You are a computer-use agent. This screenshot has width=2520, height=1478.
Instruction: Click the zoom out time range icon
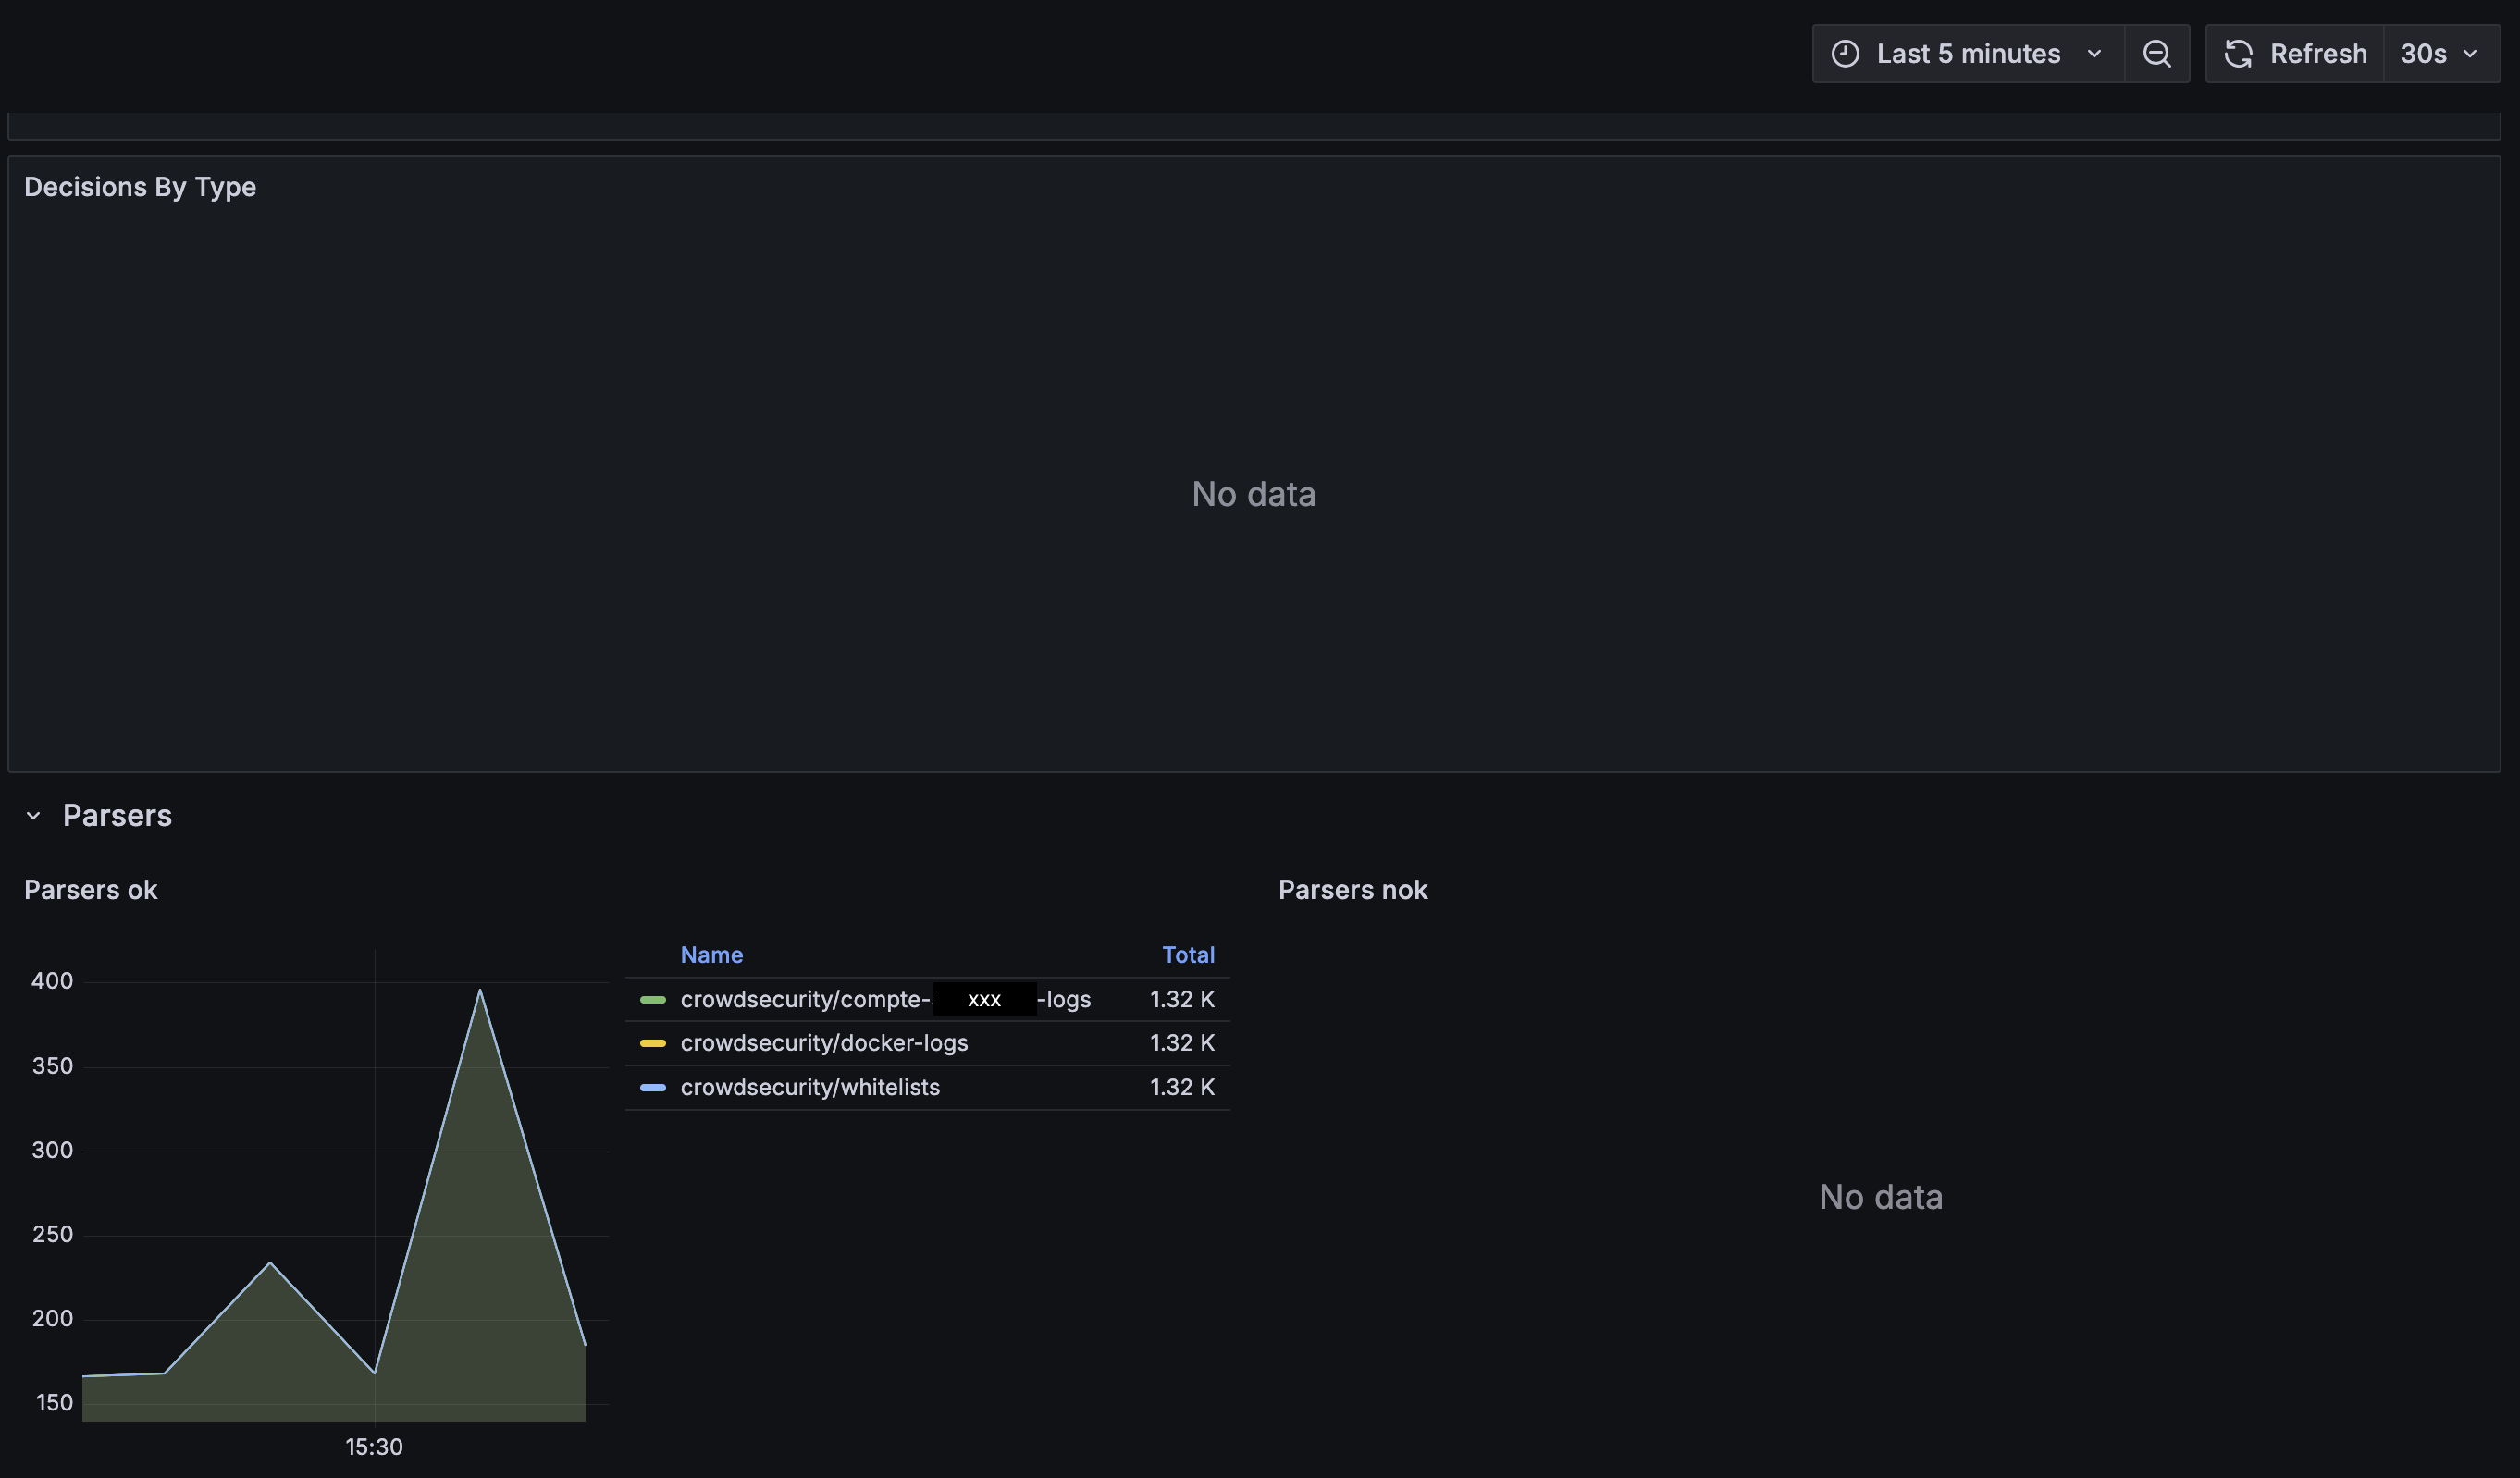pyautogui.click(x=2157, y=54)
